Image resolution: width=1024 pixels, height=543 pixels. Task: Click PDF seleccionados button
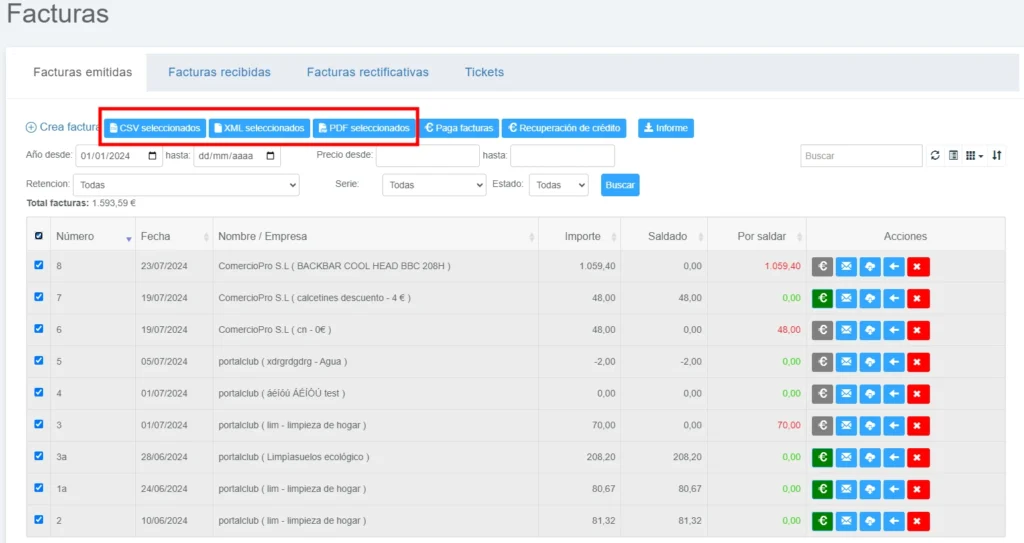click(364, 128)
